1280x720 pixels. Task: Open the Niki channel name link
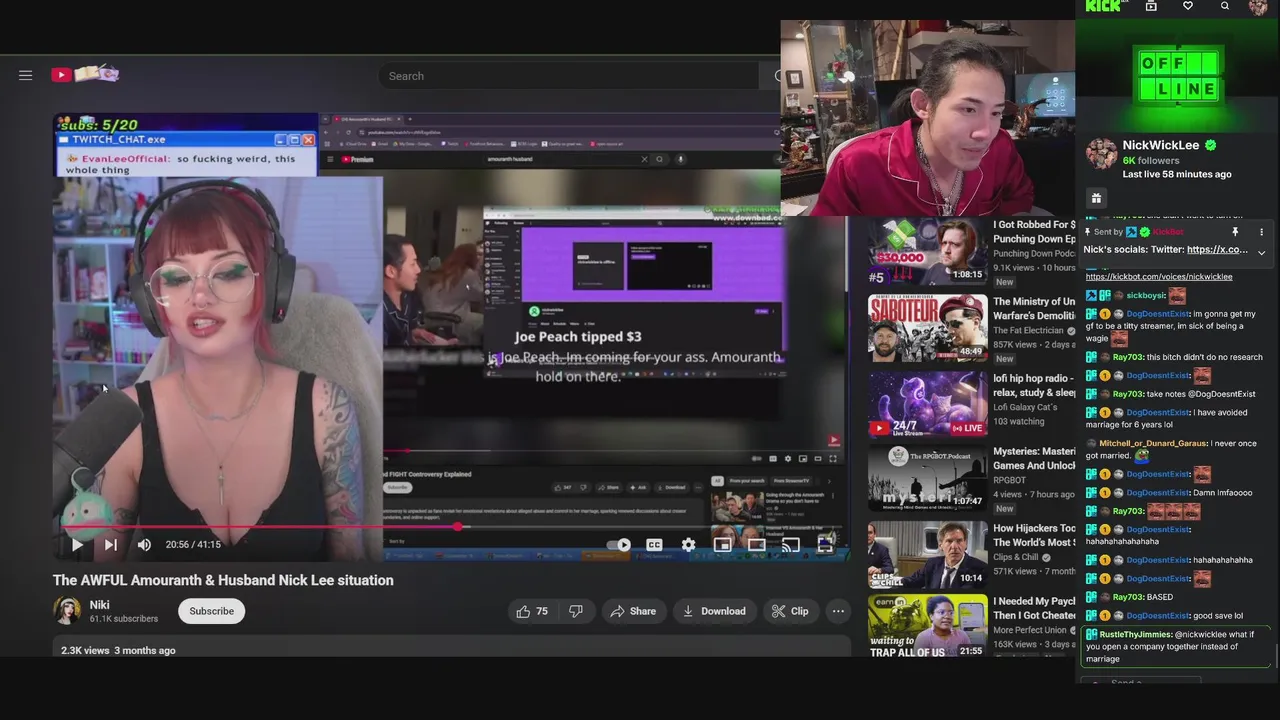point(99,605)
